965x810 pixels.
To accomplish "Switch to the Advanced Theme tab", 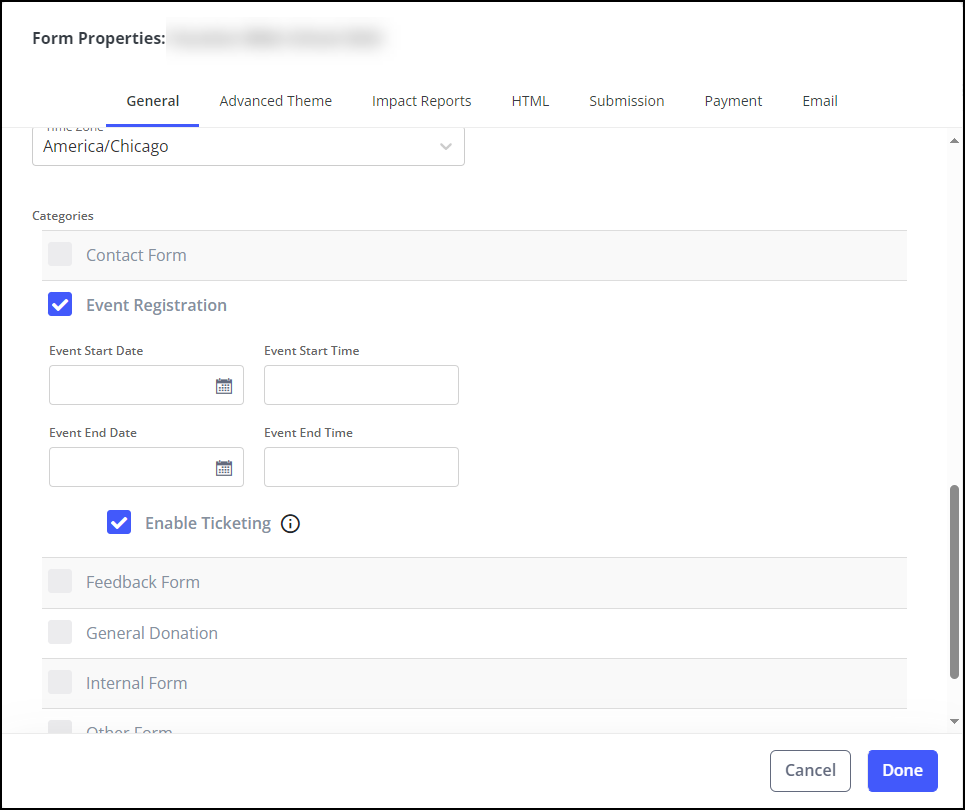I will pyautogui.click(x=275, y=101).
